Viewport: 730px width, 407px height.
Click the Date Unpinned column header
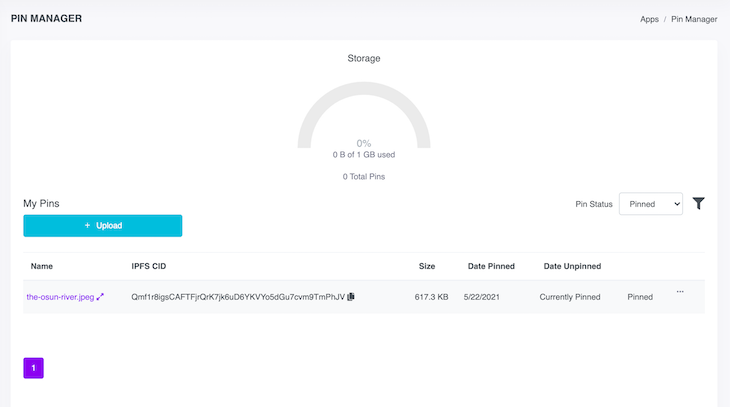573,266
